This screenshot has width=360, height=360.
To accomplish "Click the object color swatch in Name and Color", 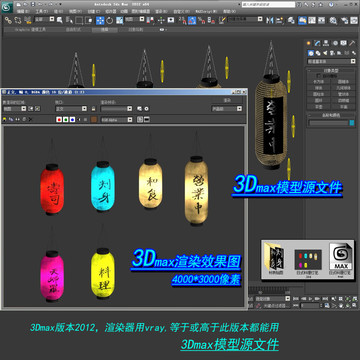I will tap(352, 123).
